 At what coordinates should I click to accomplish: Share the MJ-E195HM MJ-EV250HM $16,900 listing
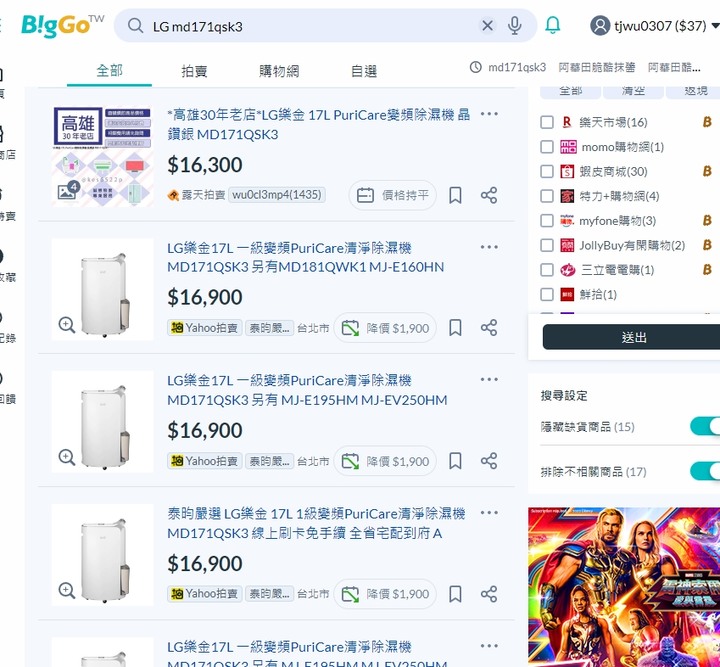[x=489, y=461]
